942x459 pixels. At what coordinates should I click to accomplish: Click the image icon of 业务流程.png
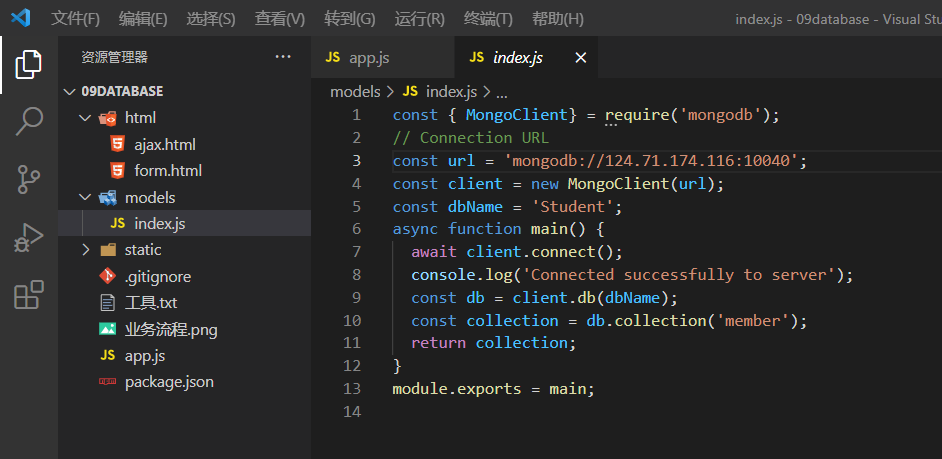(108, 329)
